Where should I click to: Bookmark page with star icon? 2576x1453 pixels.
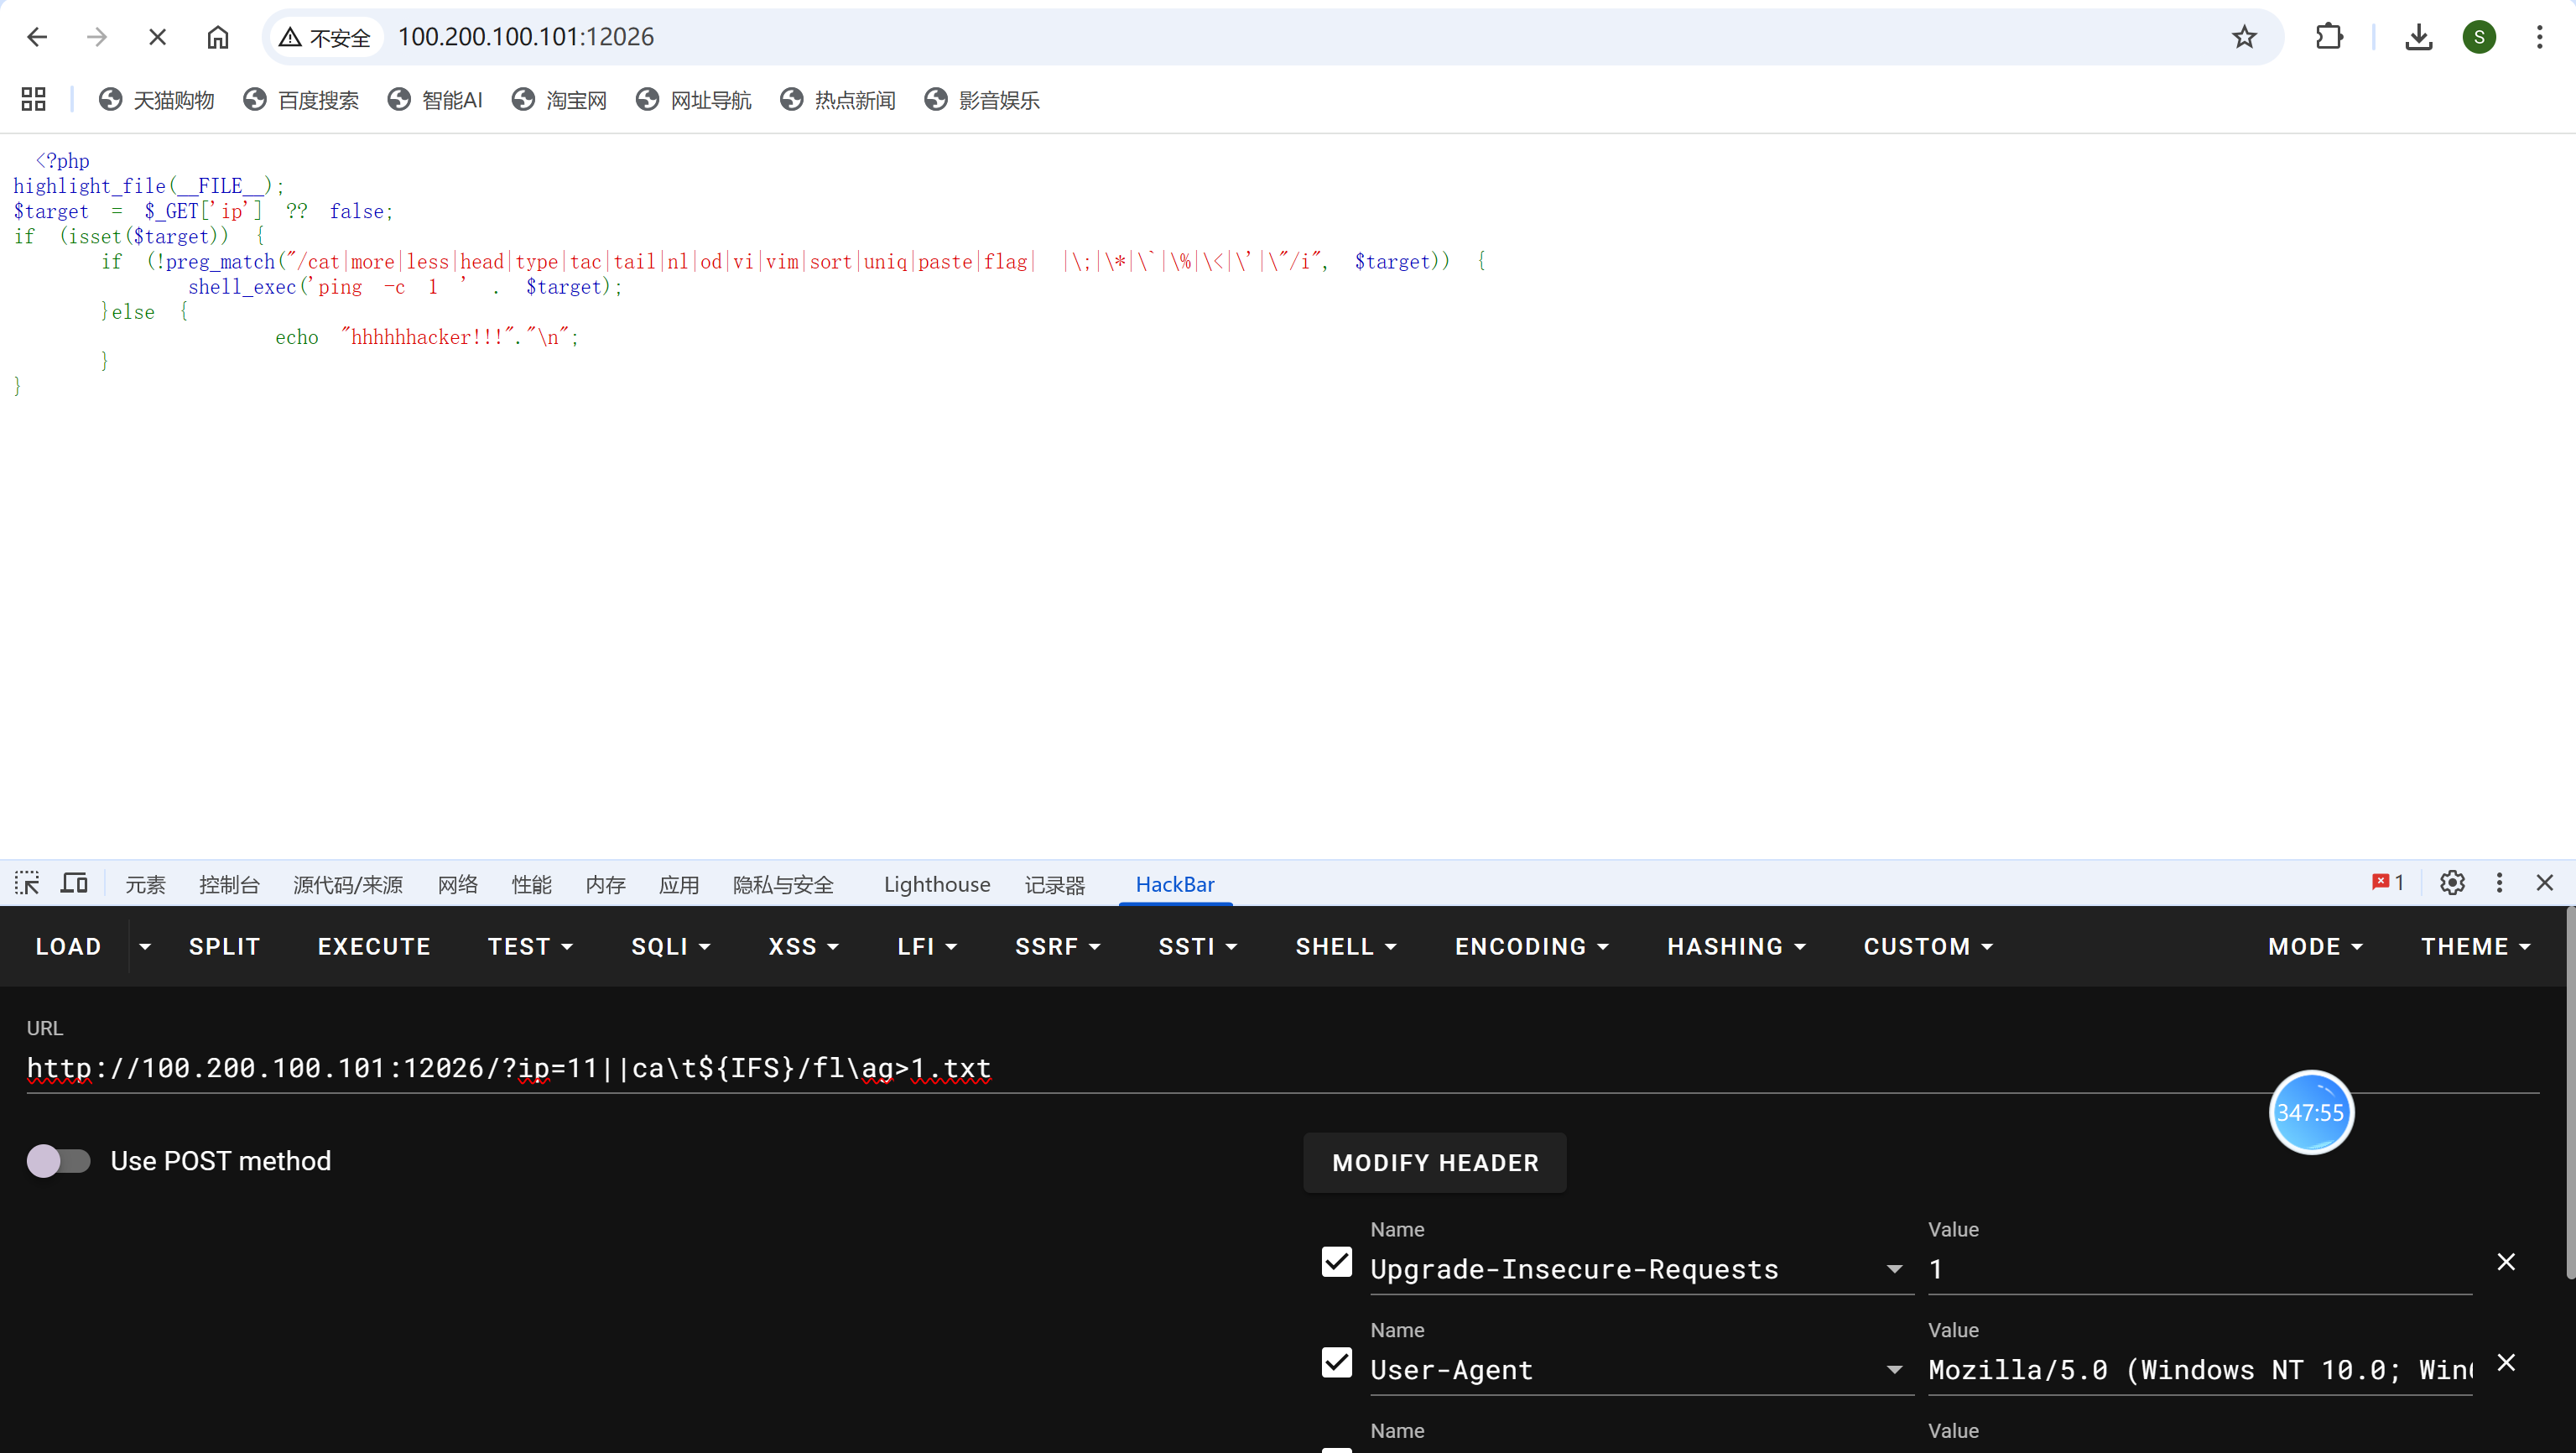[x=2244, y=37]
